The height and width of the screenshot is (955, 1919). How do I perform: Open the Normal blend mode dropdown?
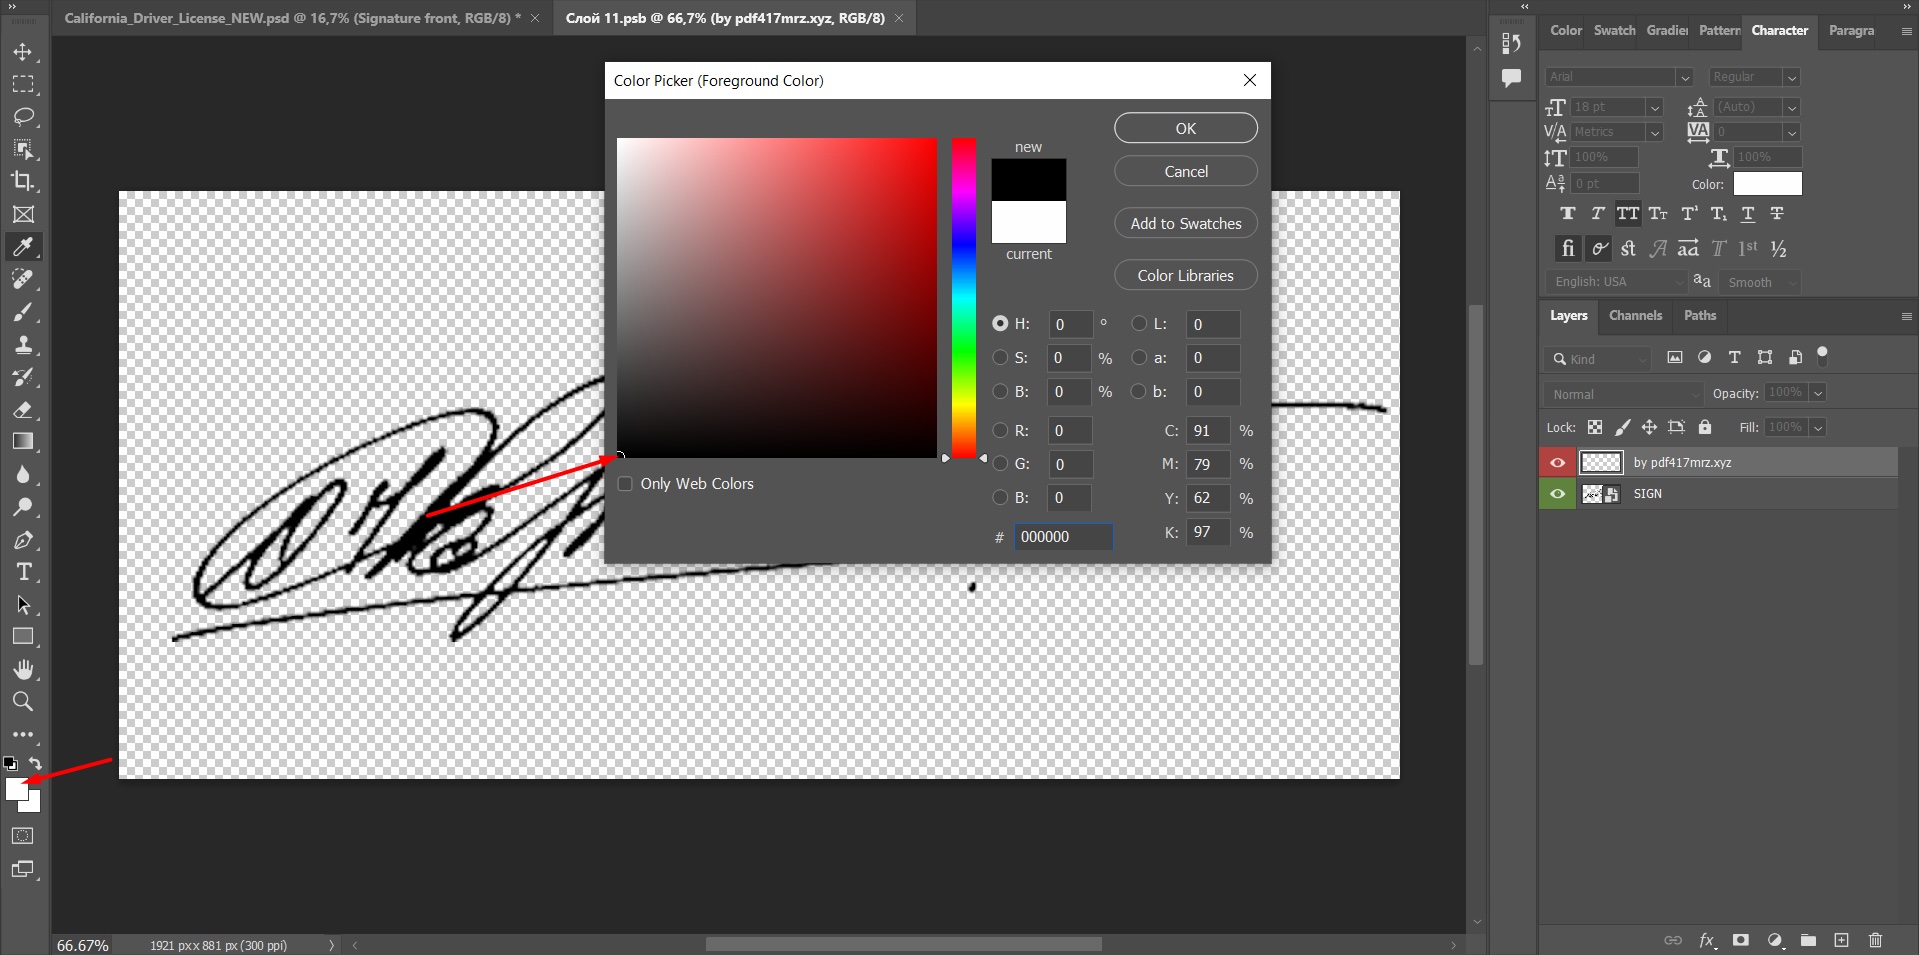pos(1622,394)
